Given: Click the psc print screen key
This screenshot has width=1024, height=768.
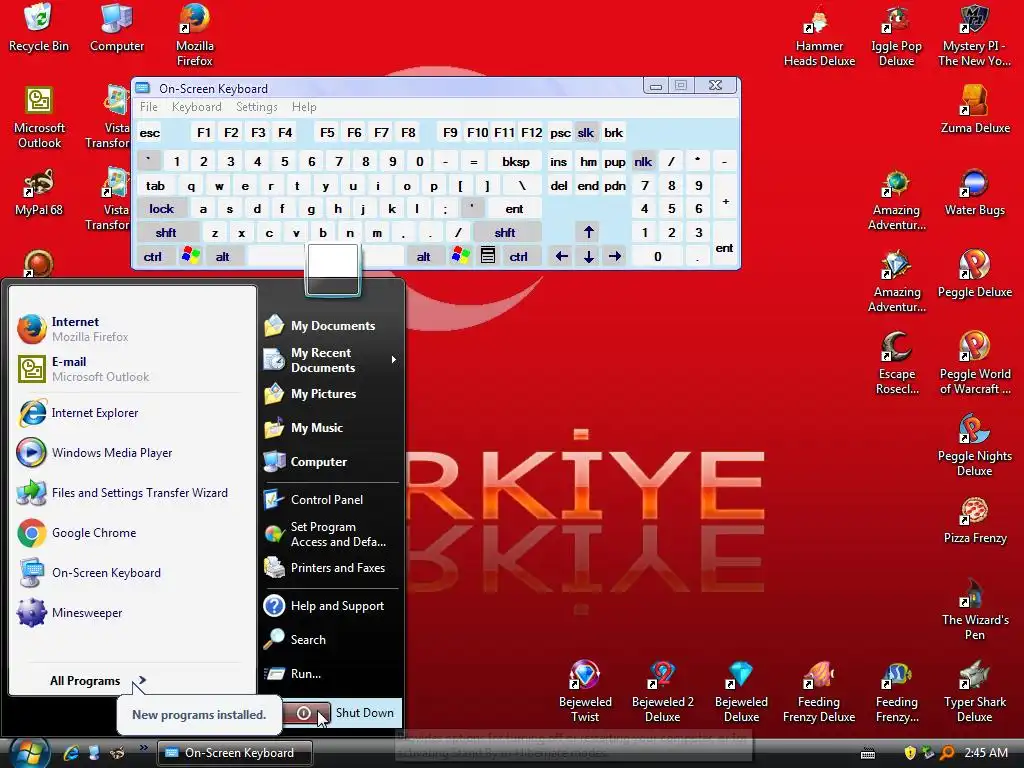Looking at the screenshot, I should pyautogui.click(x=560, y=133).
